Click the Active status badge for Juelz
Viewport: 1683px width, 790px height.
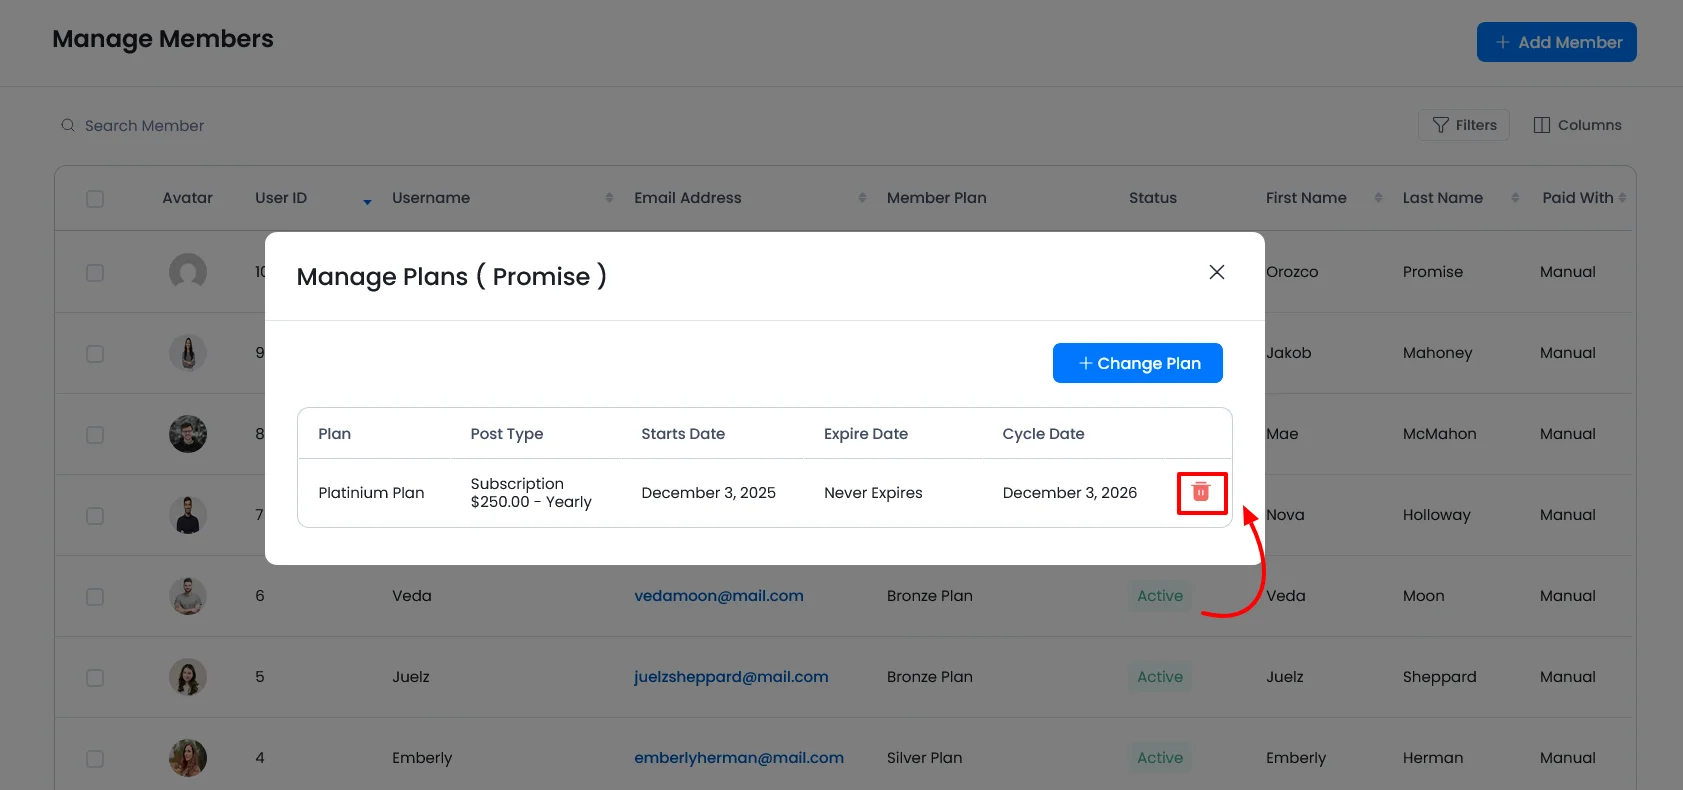(1159, 677)
